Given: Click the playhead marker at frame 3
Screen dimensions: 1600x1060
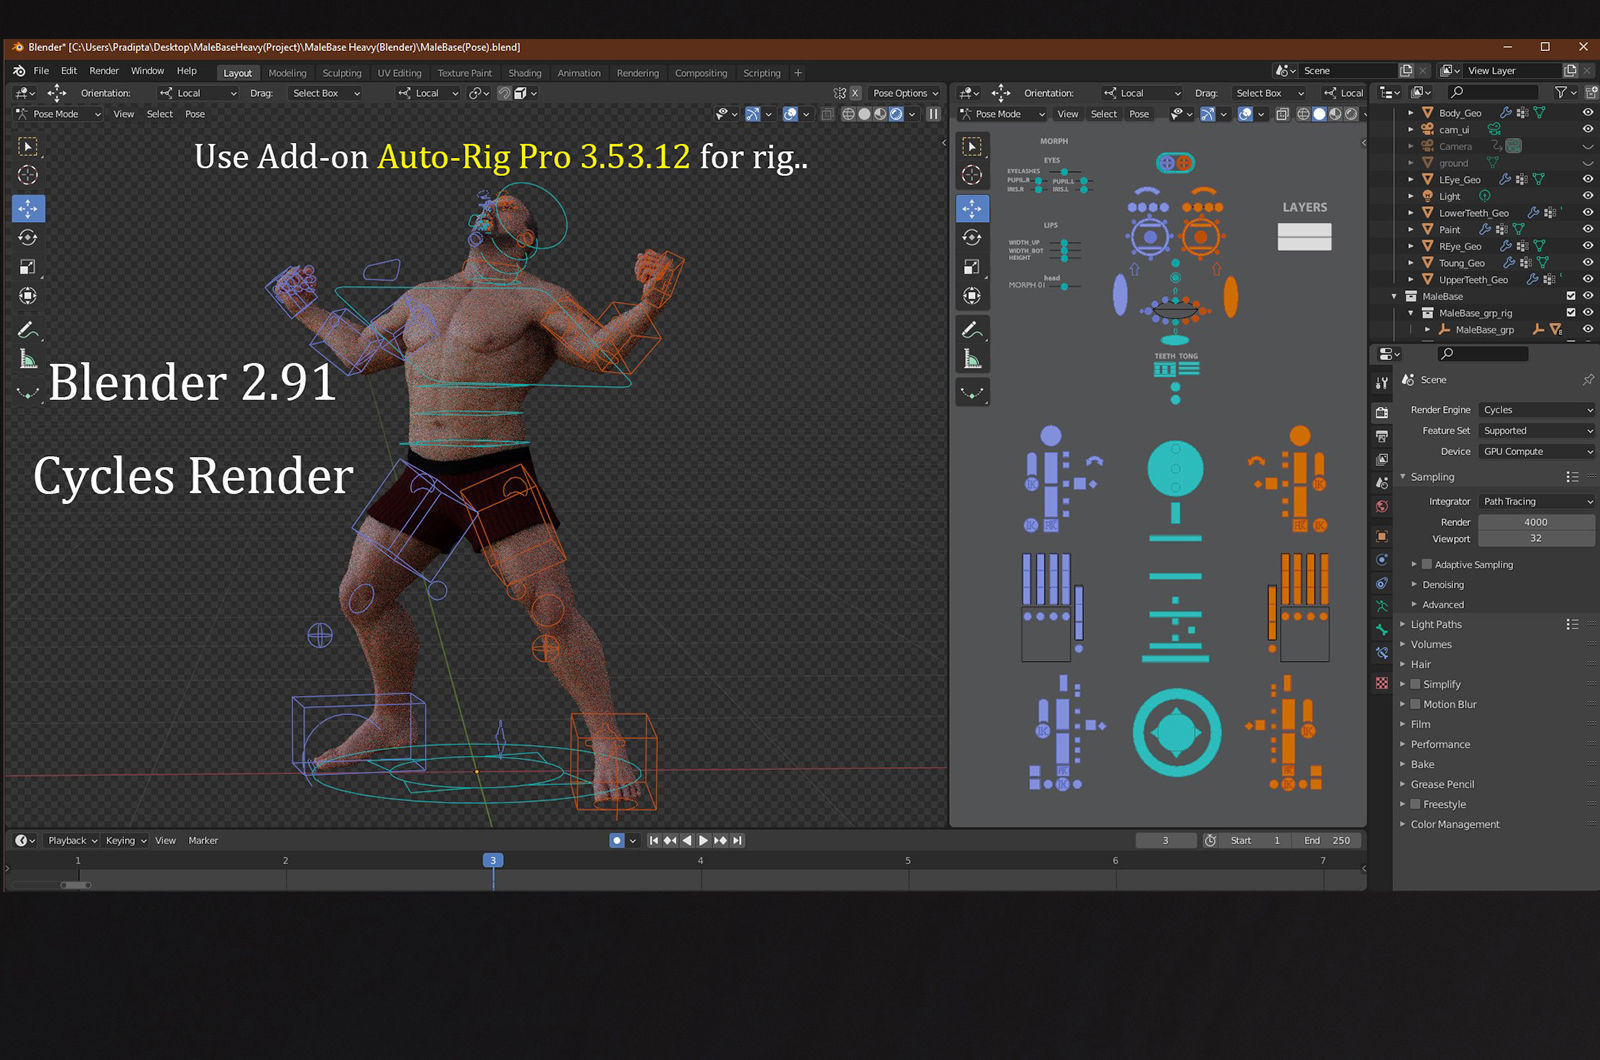Looking at the screenshot, I should click(x=493, y=860).
